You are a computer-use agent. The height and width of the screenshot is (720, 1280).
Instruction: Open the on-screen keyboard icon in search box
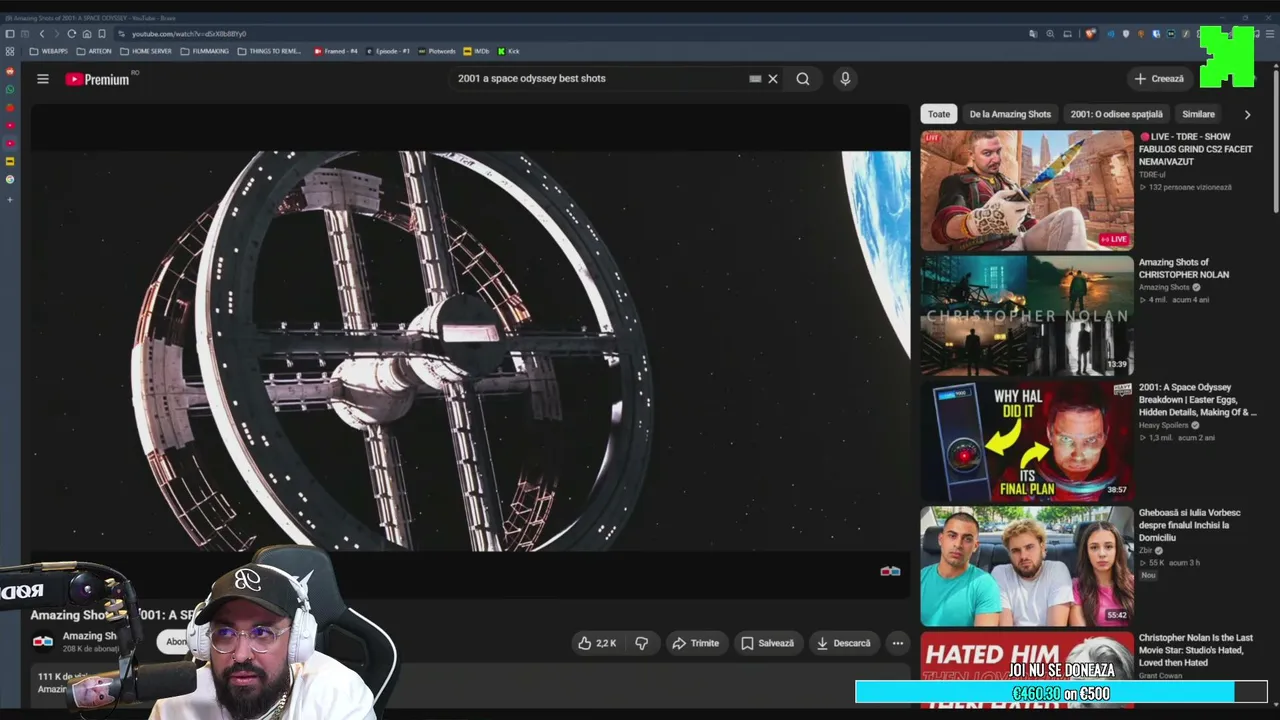(755, 79)
